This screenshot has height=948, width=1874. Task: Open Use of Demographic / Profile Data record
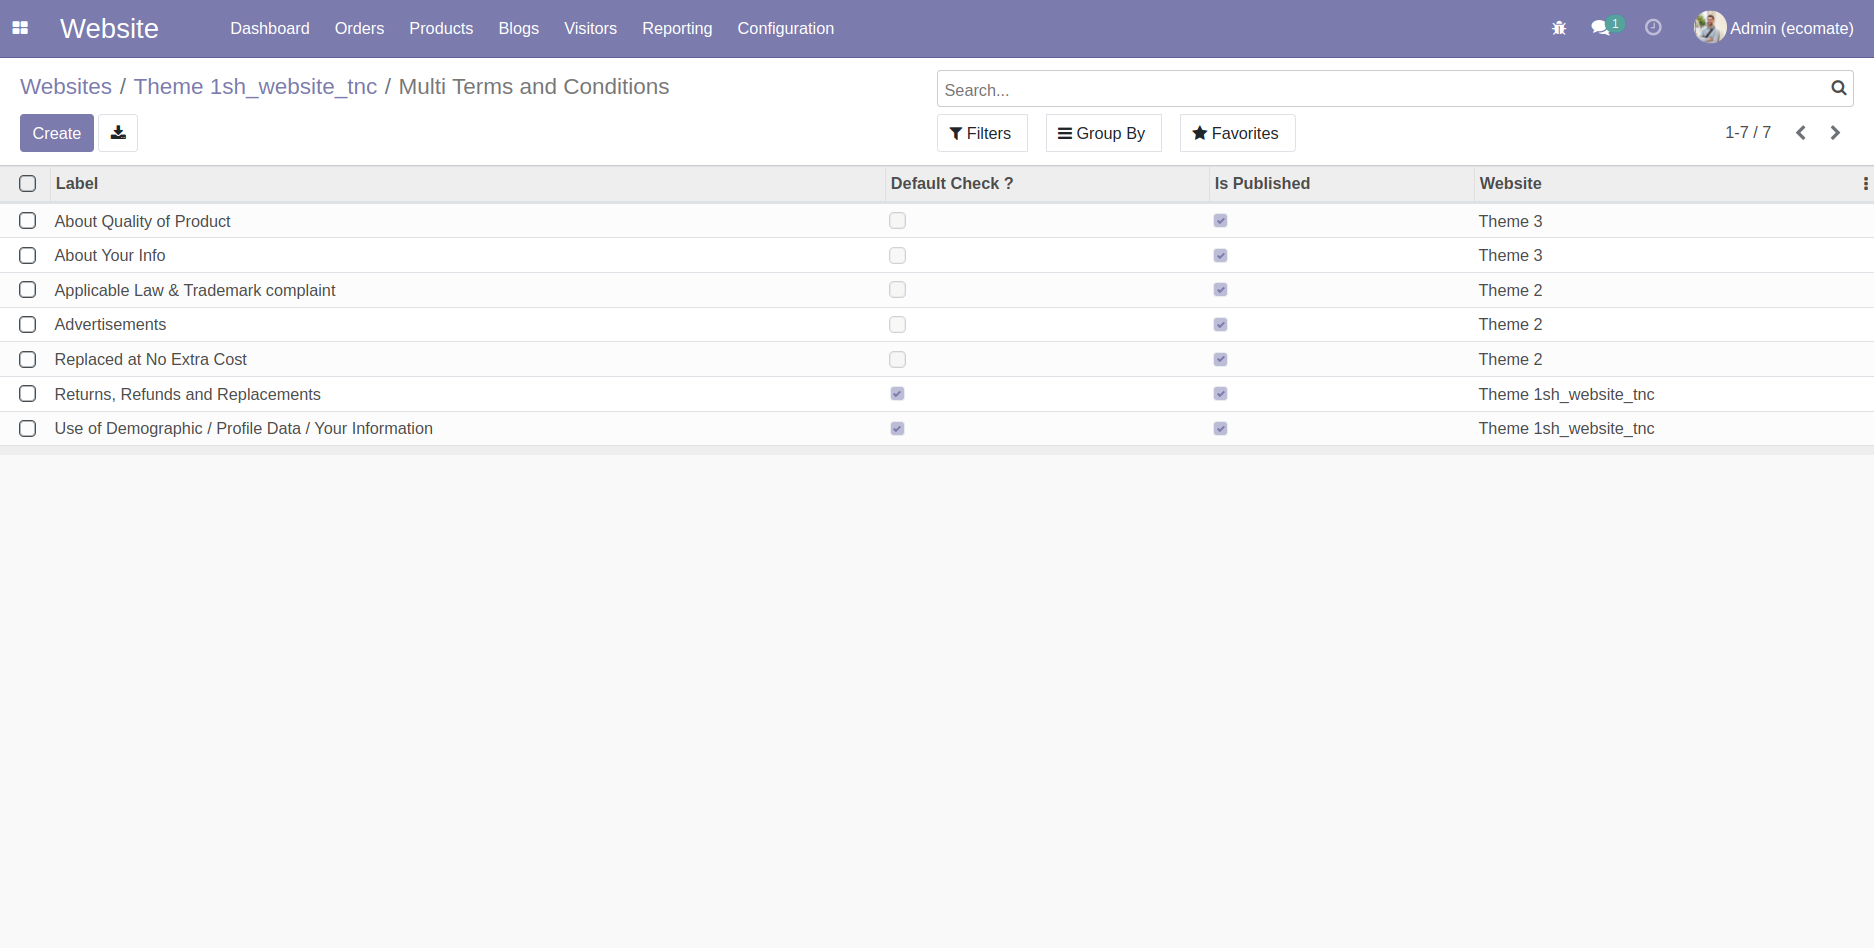pos(243,429)
